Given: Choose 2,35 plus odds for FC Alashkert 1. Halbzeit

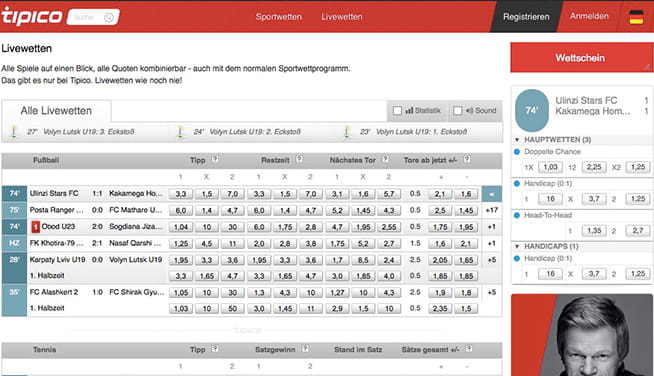Looking at the screenshot, I should coord(440,308).
